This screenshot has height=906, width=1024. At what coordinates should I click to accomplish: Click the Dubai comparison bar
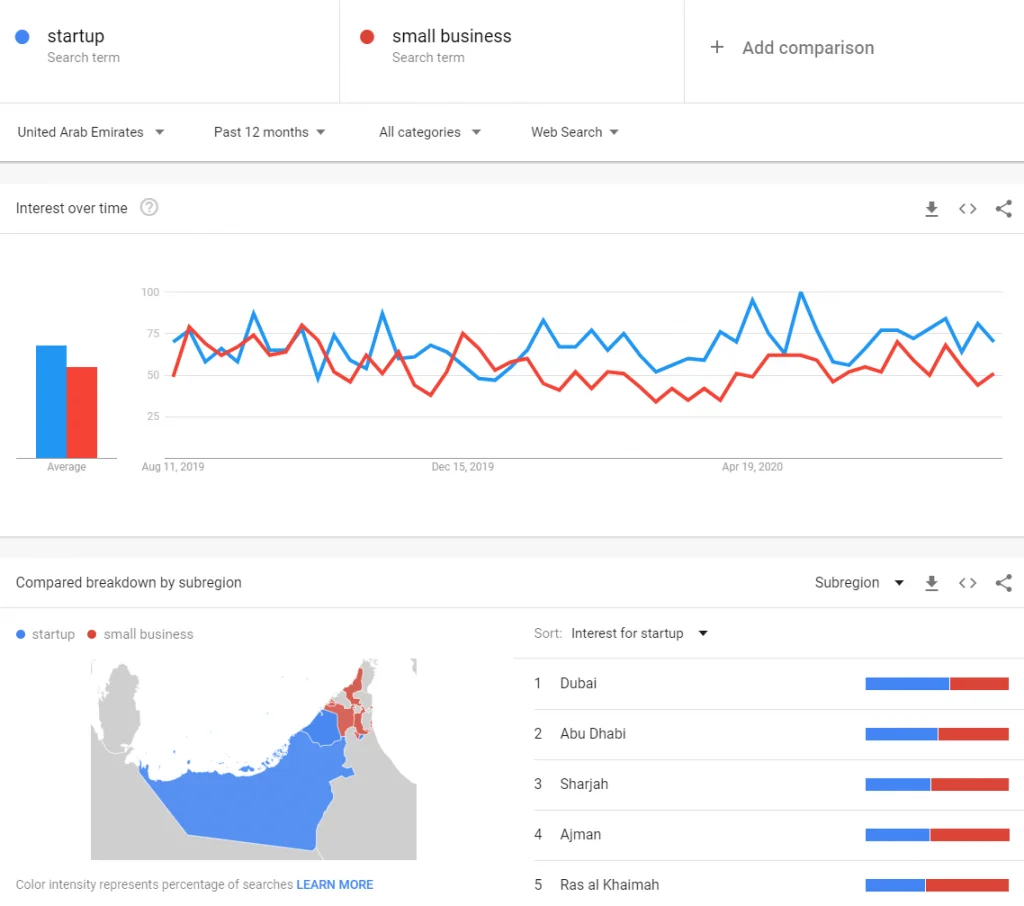pyautogui.click(x=938, y=683)
